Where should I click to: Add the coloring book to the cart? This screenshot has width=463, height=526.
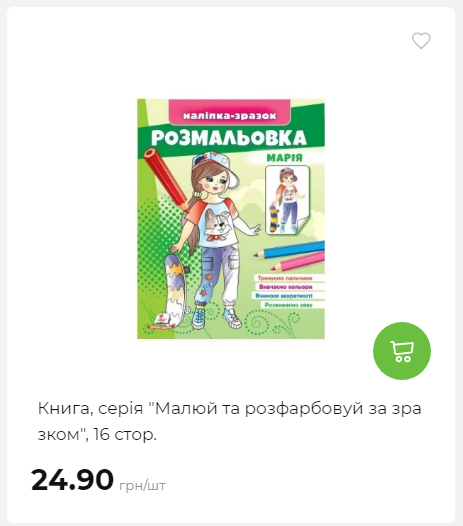click(x=402, y=351)
